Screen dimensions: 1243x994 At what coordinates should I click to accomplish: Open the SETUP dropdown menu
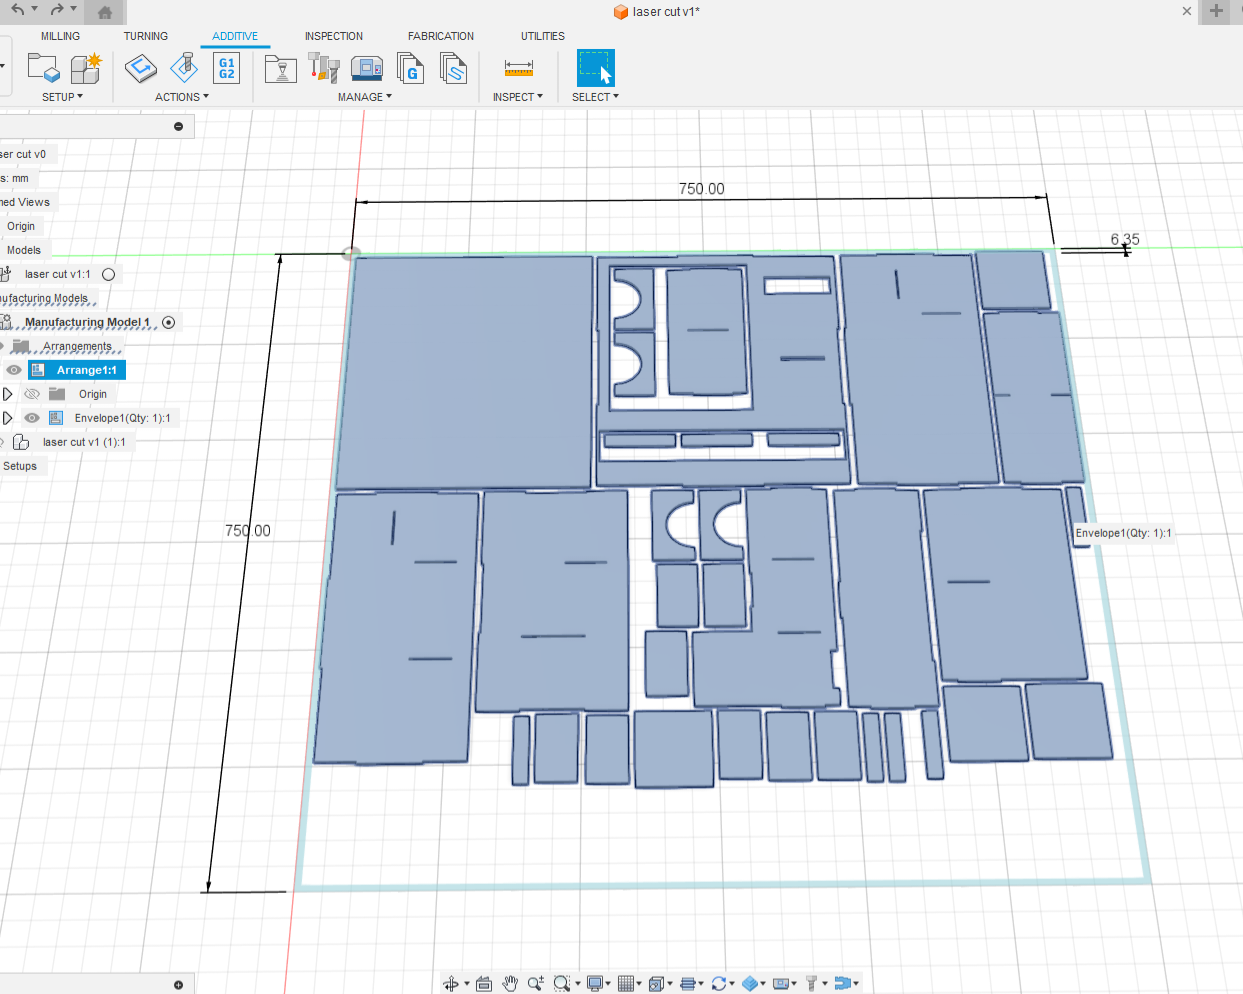(x=62, y=97)
